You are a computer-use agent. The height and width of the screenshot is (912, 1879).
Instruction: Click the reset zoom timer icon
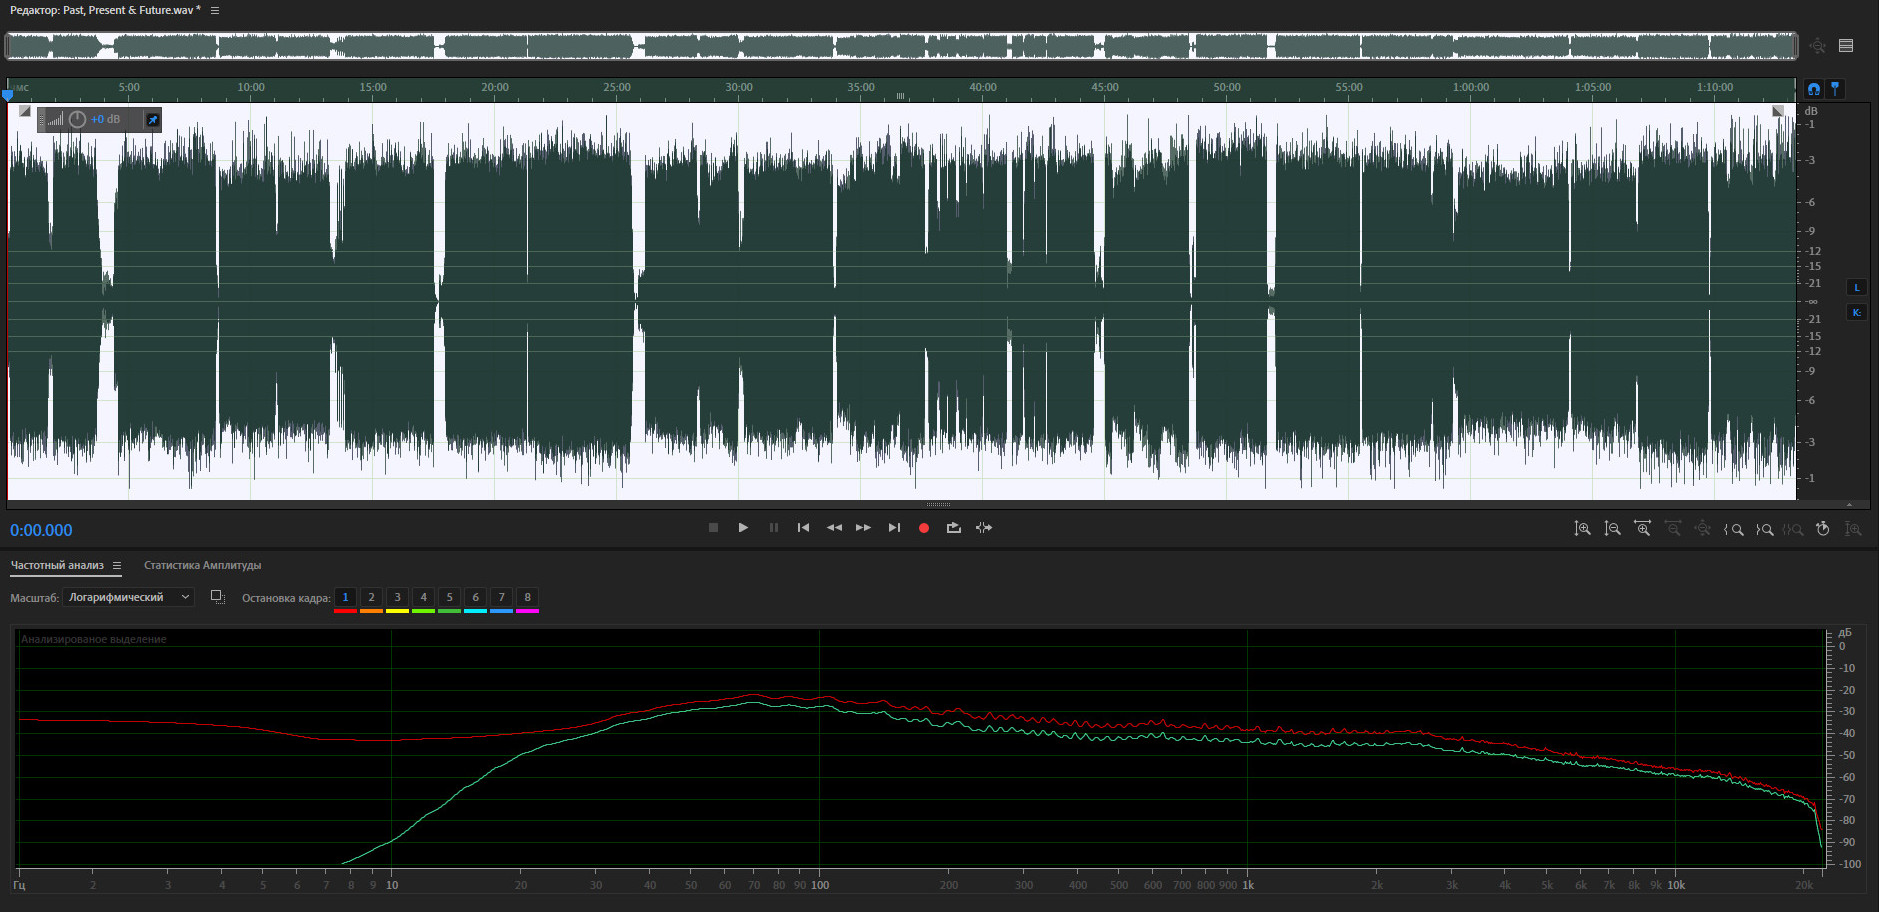coord(1823,529)
